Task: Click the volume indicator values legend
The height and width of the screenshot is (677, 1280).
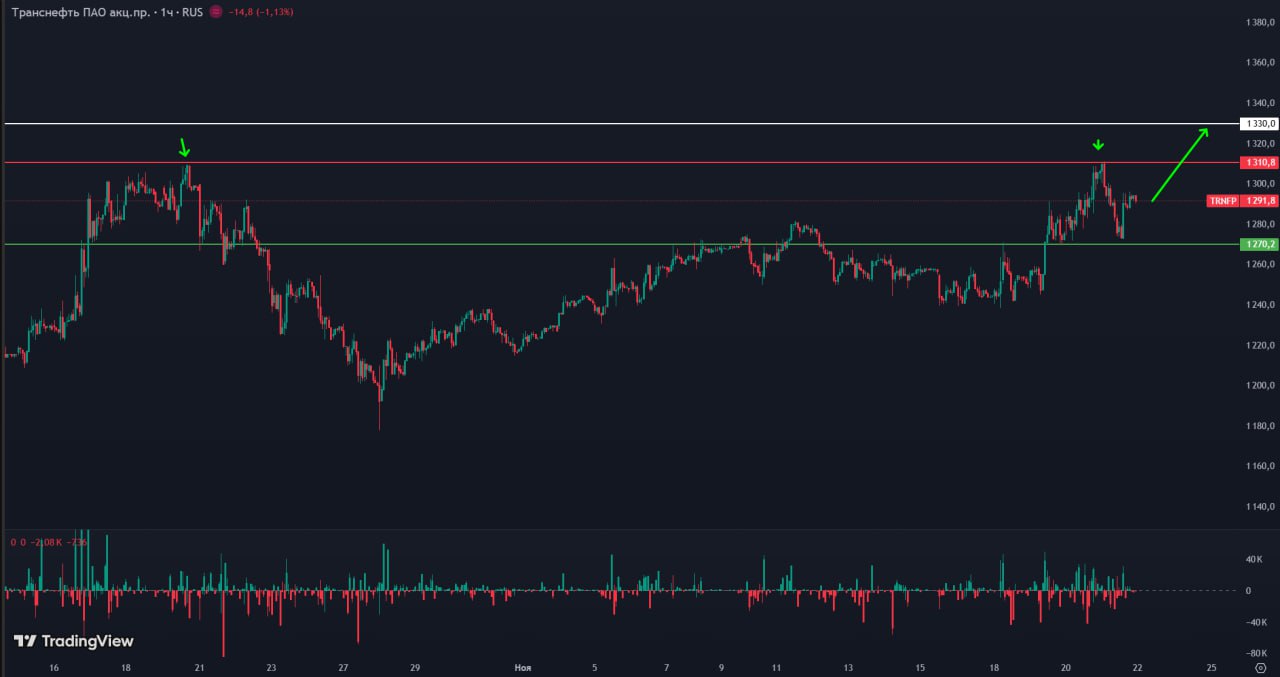Action: point(50,542)
